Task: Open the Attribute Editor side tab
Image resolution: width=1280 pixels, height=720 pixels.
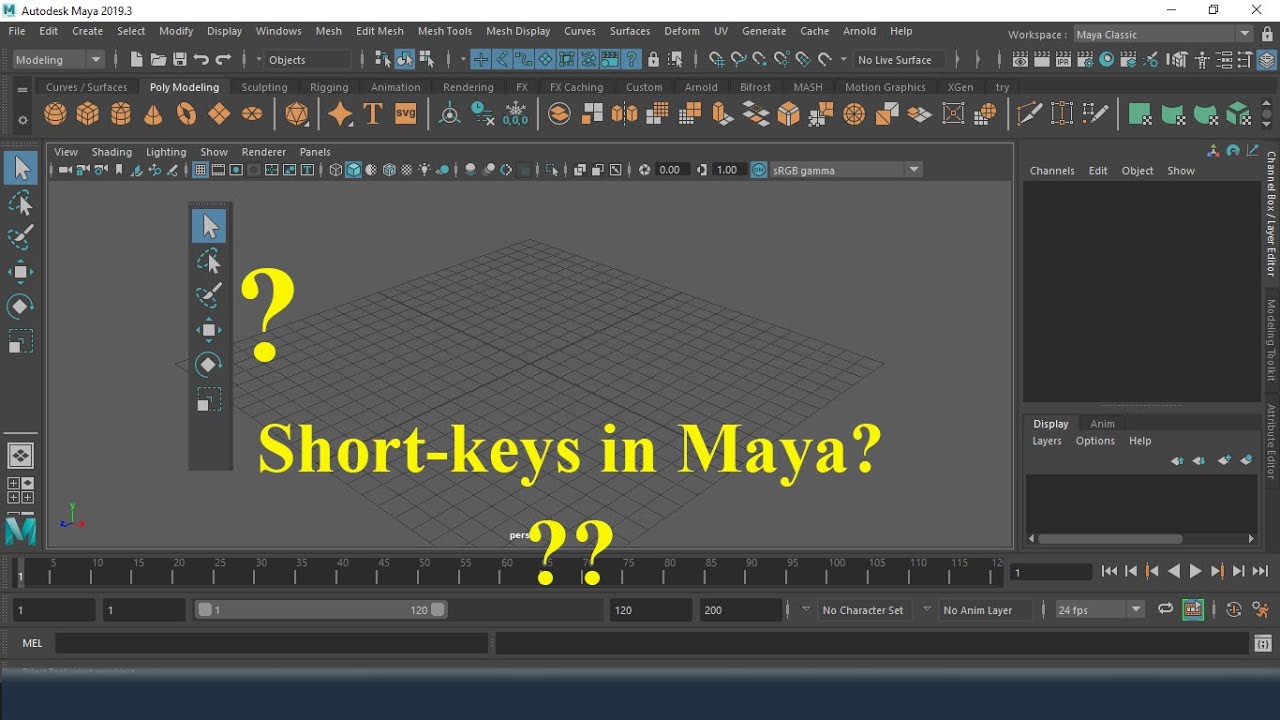Action: pos(1271,441)
